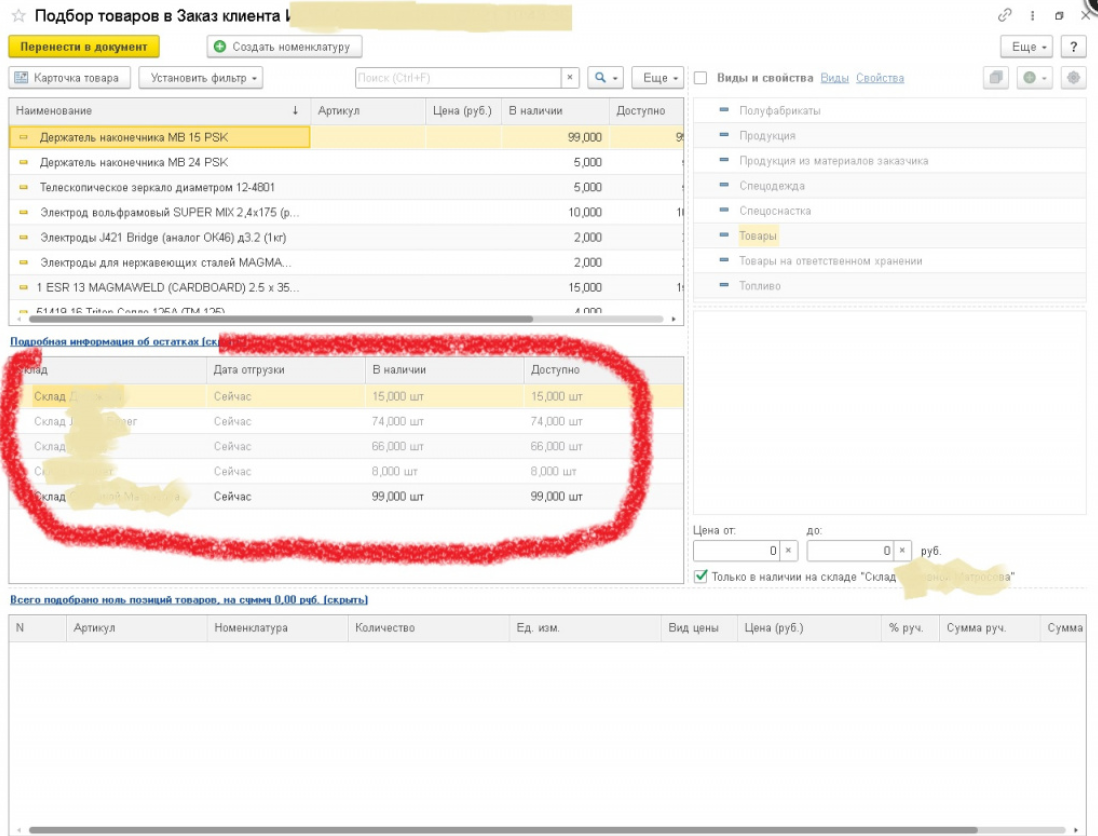Screen dimensions: 1098x836
Task: Open help with the question mark button
Action: pyautogui.click(x=1073, y=47)
